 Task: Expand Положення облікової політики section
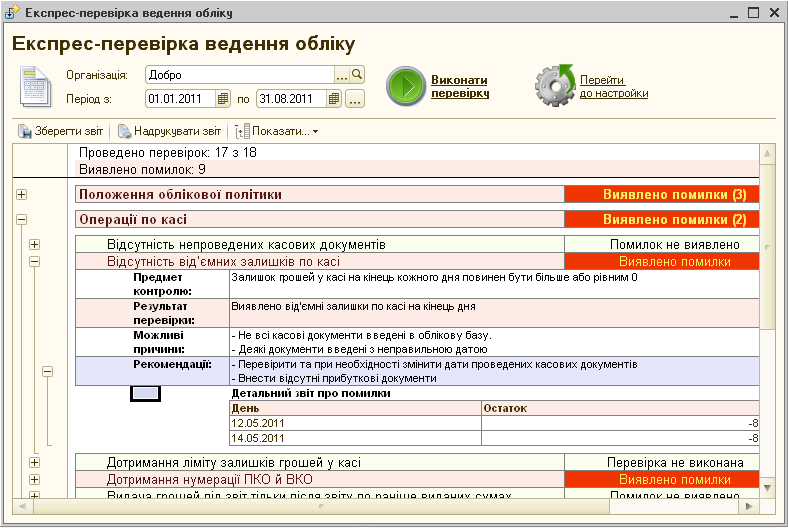tap(21, 194)
